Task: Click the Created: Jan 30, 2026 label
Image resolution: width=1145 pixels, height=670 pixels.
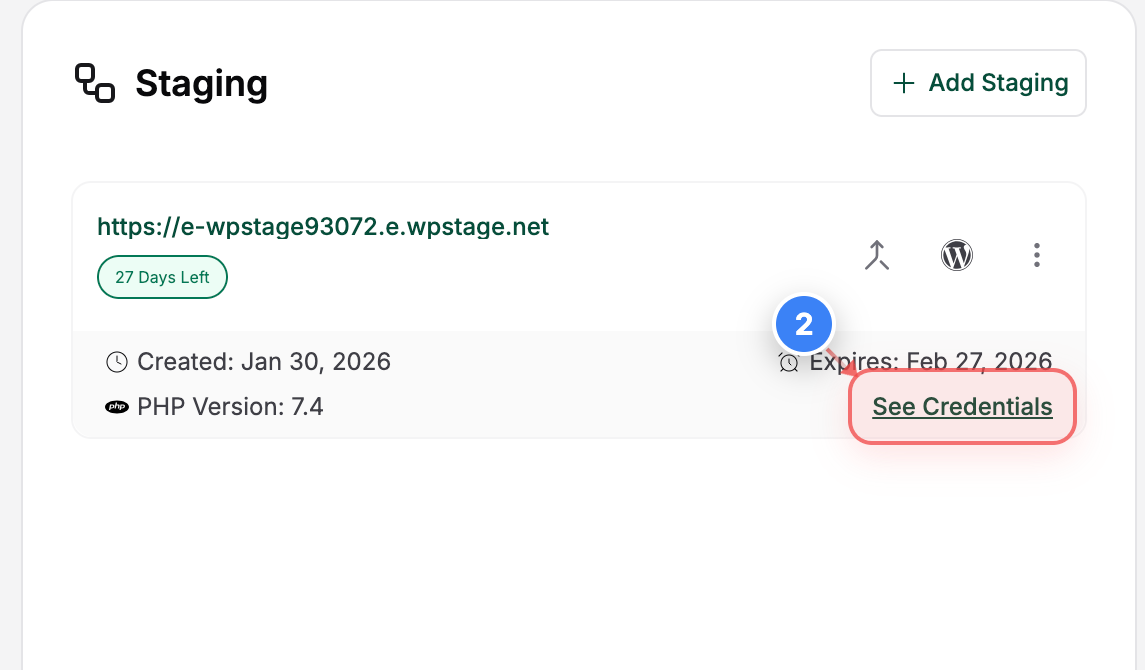Action: [x=263, y=362]
